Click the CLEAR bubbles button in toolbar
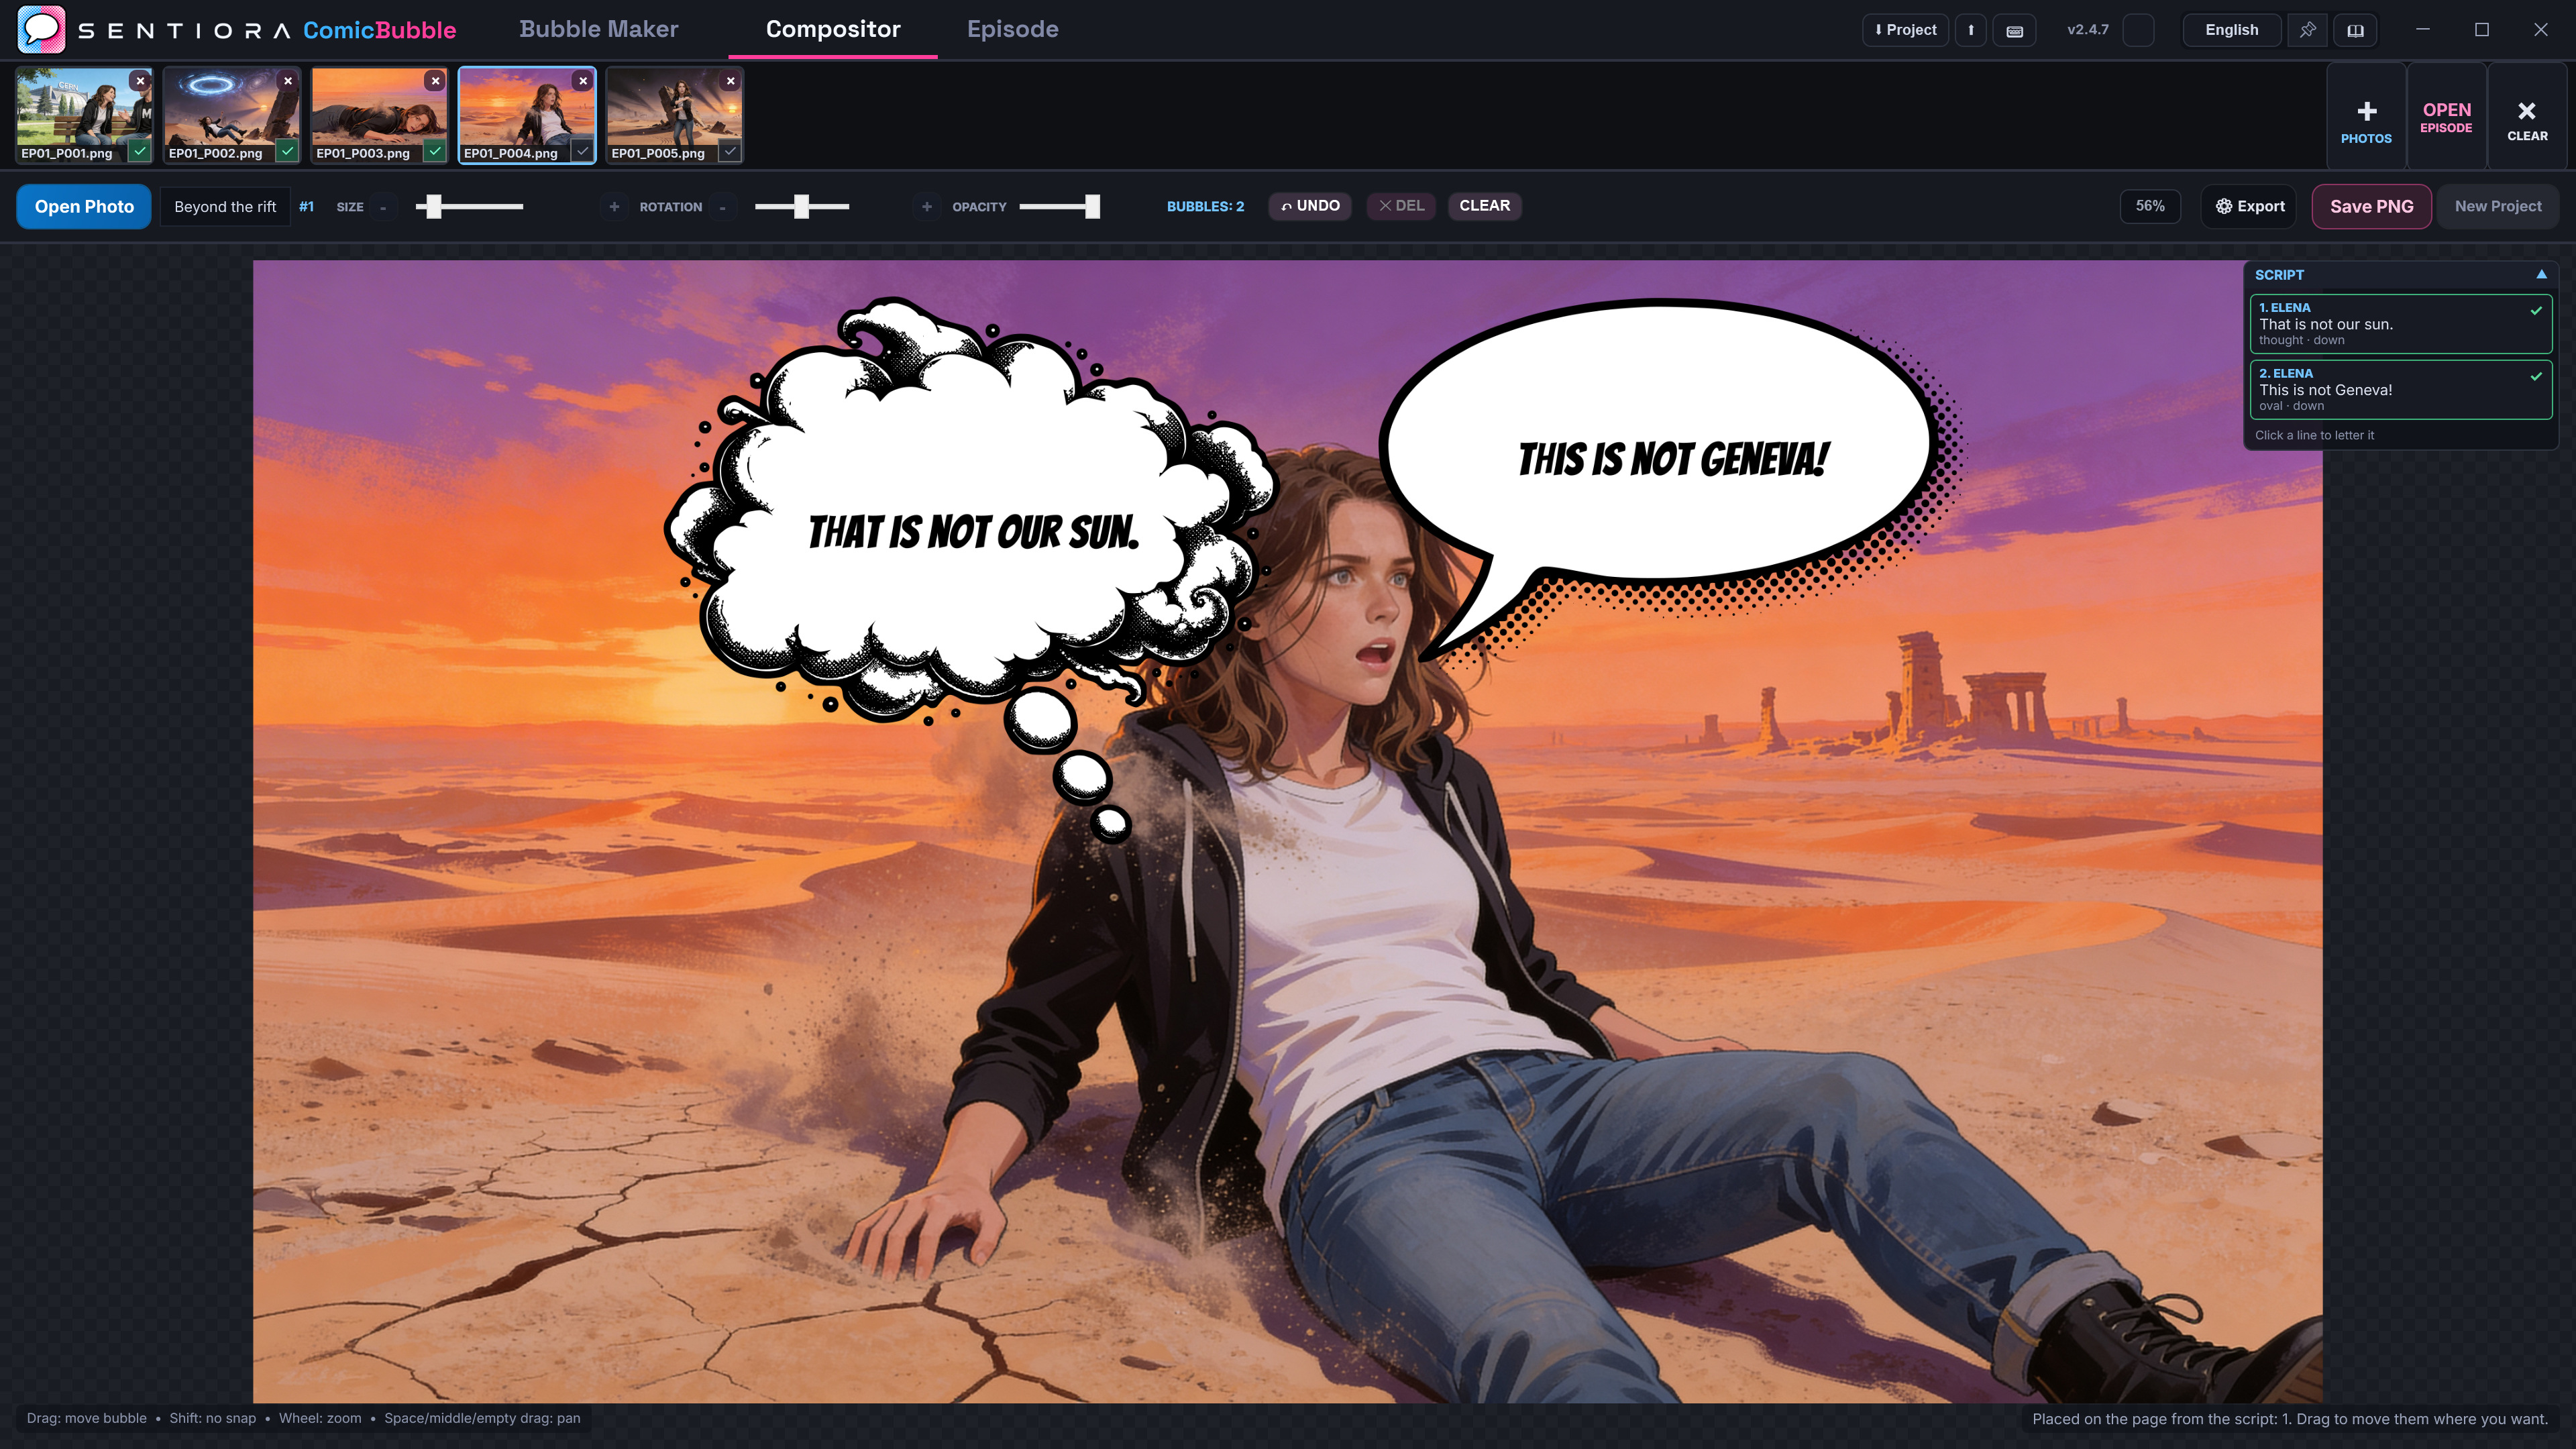This screenshot has height=1449, width=2576. point(1484,206)
